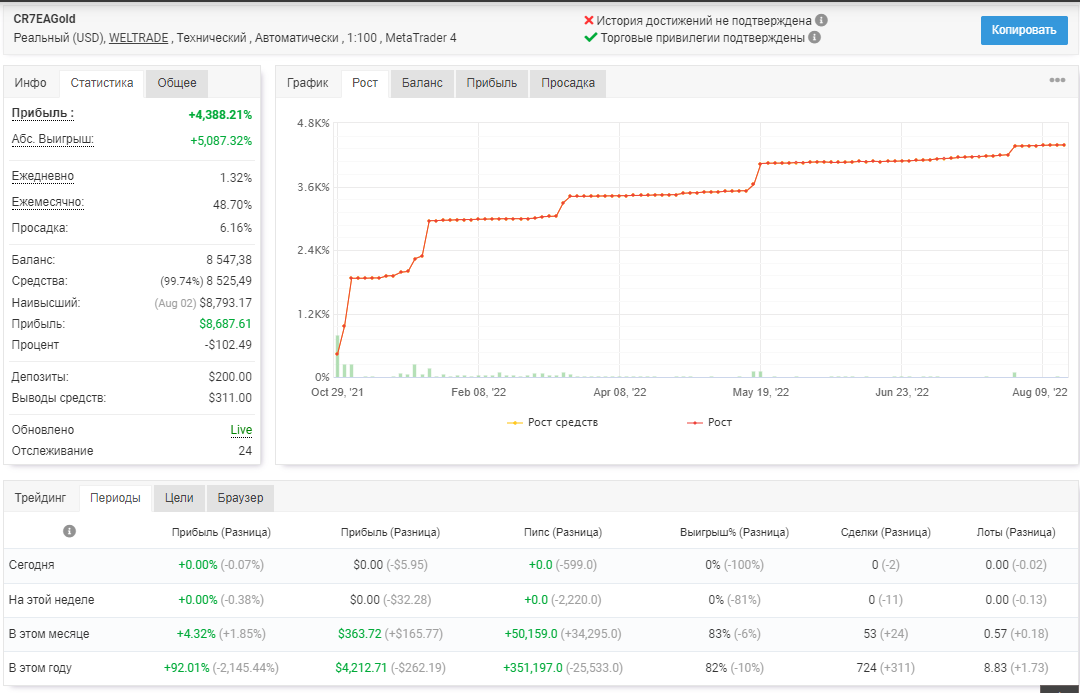Viewport: 1080px width, 693px height.
Task: Click the На этой неделе row label
Action: coord(52,600)
